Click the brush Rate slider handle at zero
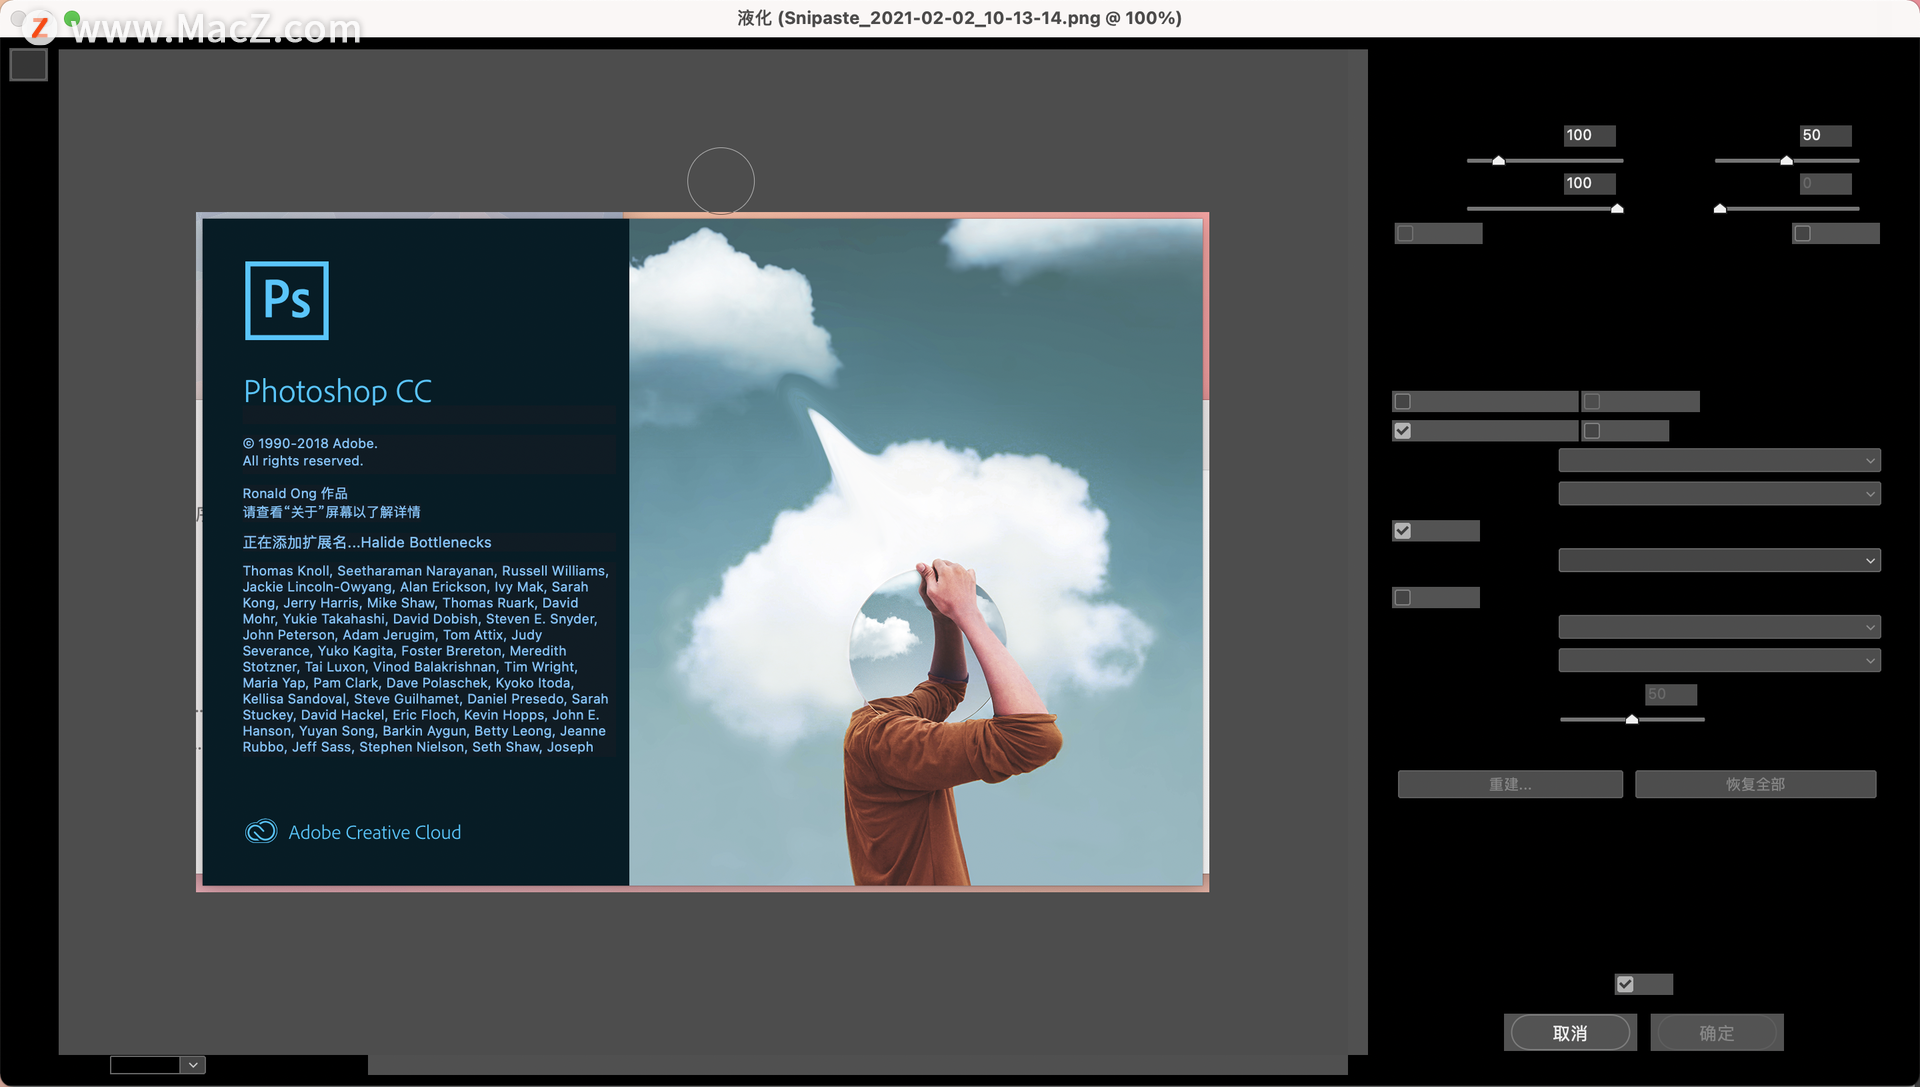Viewport: 1920px width, 1087px height. [x=1720, y=208]
